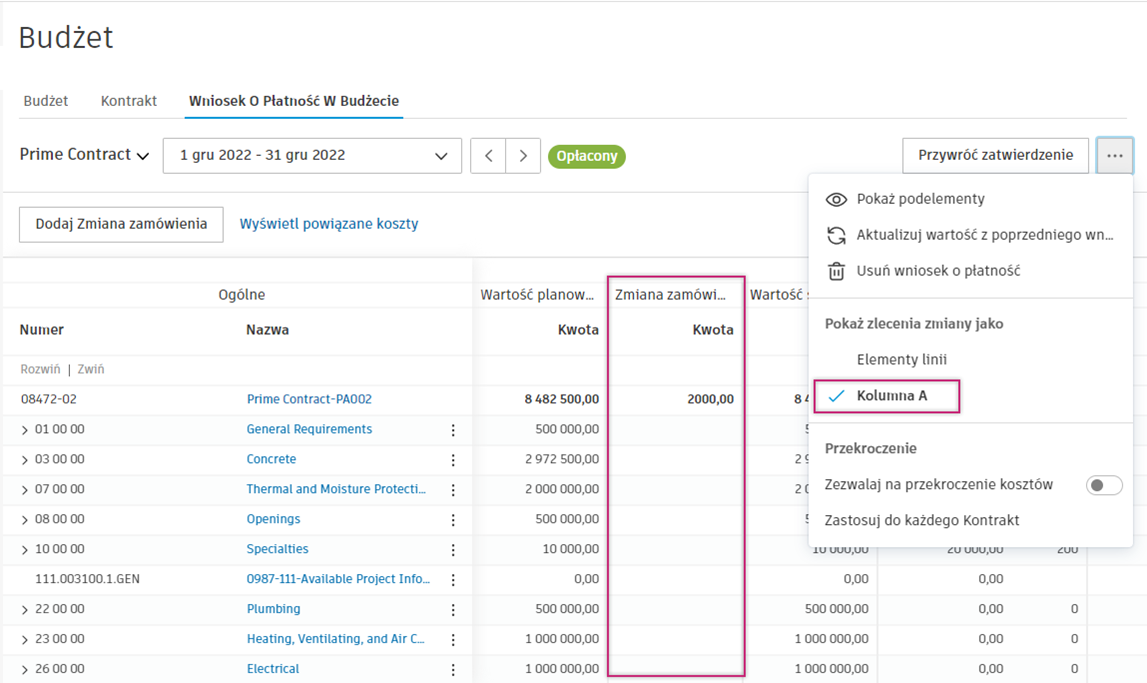Click the Dodaj Zmiana zamówienia button

click(x=121, y=224)
